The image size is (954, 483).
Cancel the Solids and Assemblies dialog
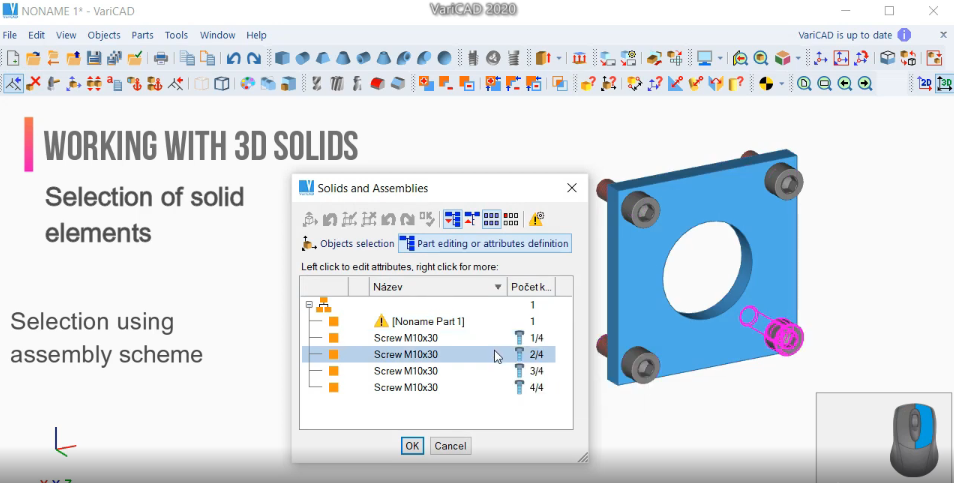click(450, 446)
